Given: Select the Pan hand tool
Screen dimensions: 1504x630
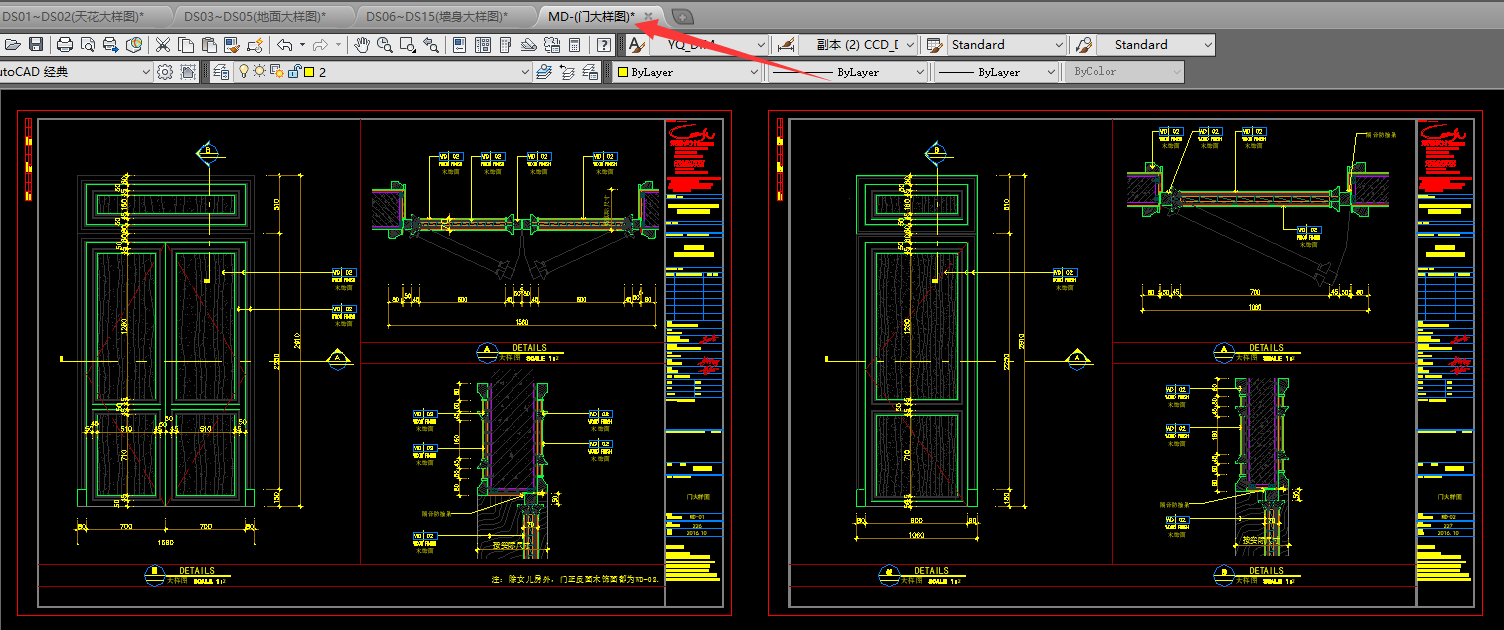Looking at the screenshot, I should click(361, 45).
